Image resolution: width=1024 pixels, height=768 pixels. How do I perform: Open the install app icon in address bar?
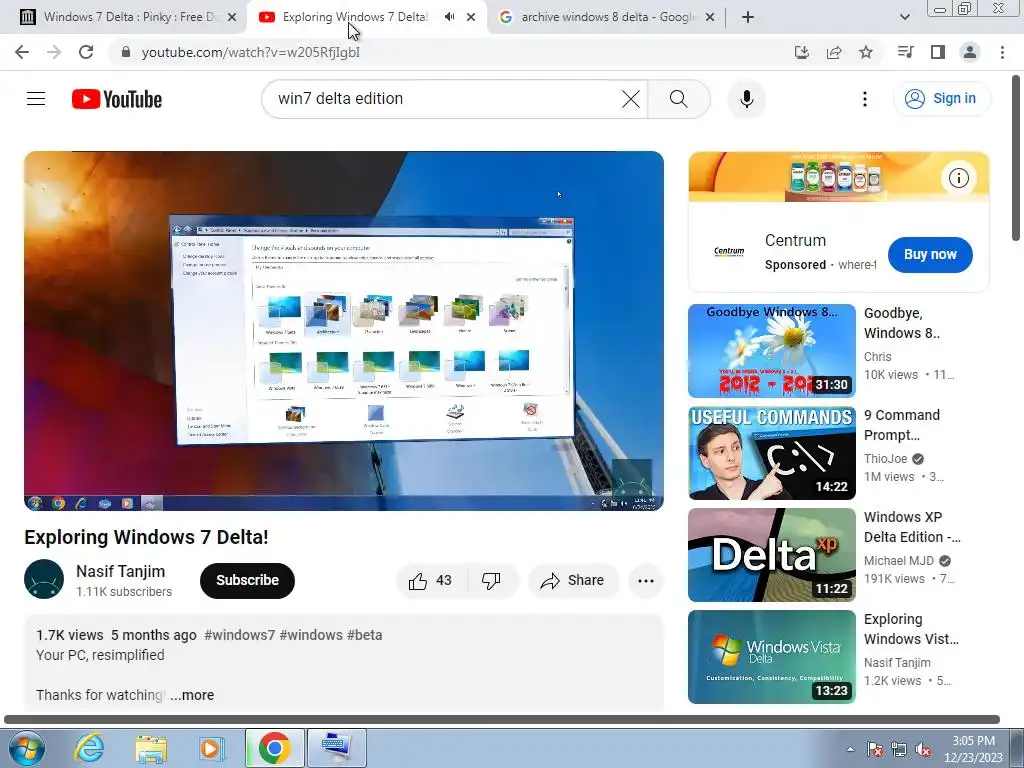click(x=801, y=52)
